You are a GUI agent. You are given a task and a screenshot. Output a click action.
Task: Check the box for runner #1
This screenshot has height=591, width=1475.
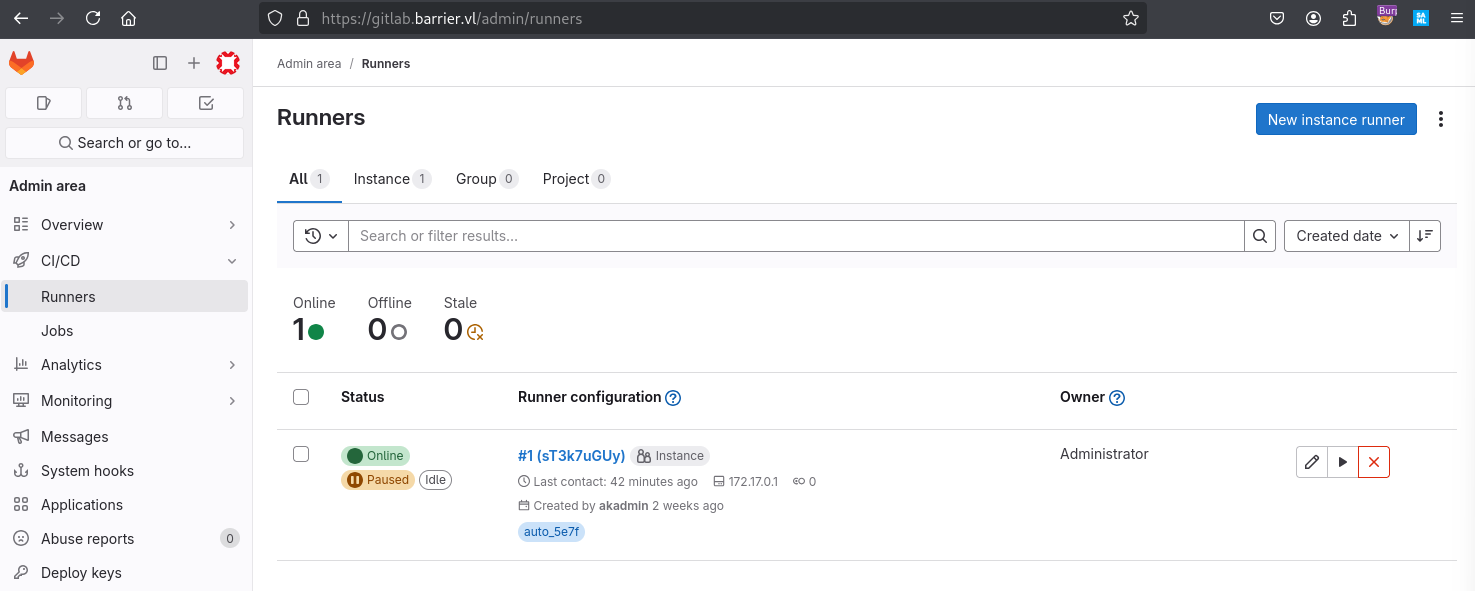(x=301, y=454)
